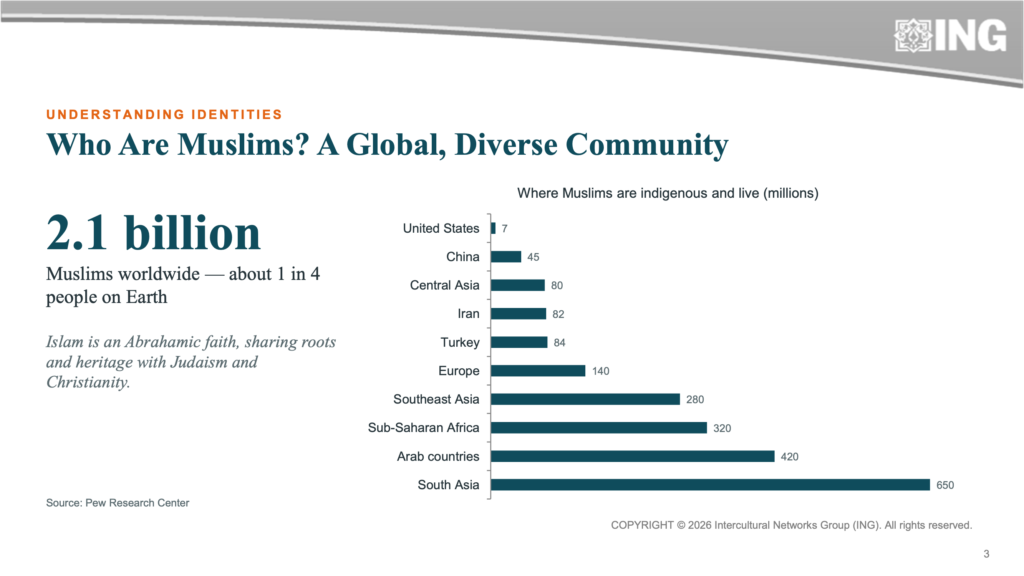Click the slide title 'Who Are Muslims?'

pyautogui.click(x=387, y=144)
